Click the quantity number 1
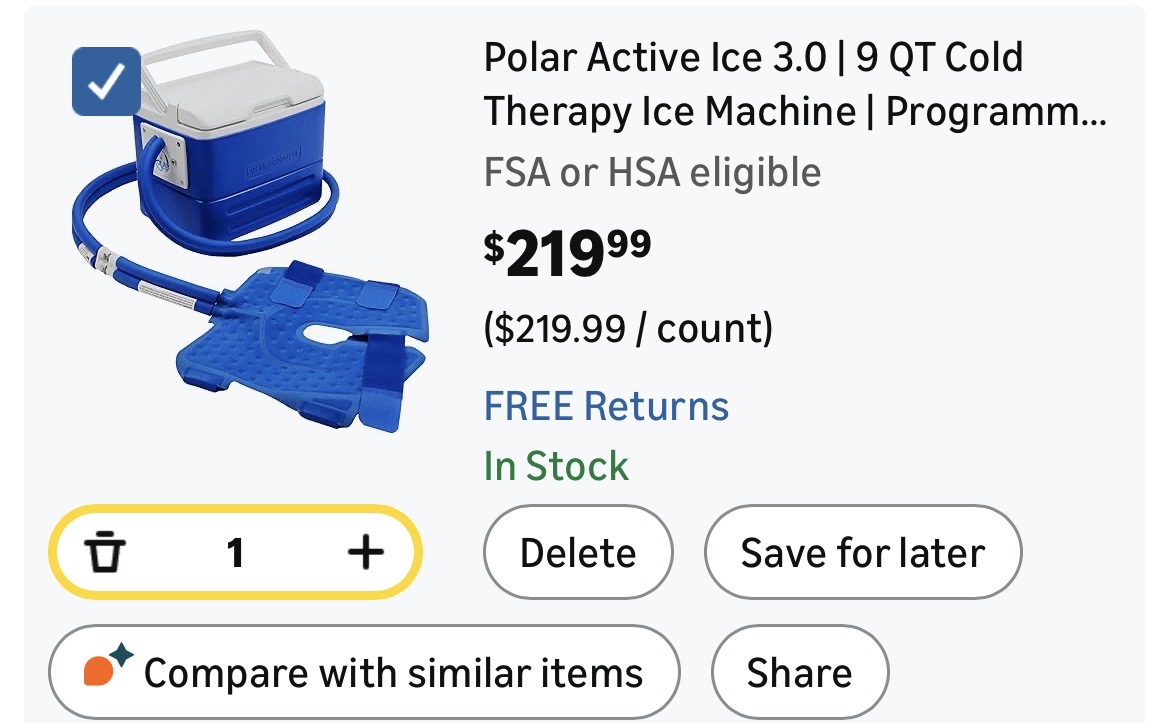Screen dimensions: 1170x723 pos(235,552)
